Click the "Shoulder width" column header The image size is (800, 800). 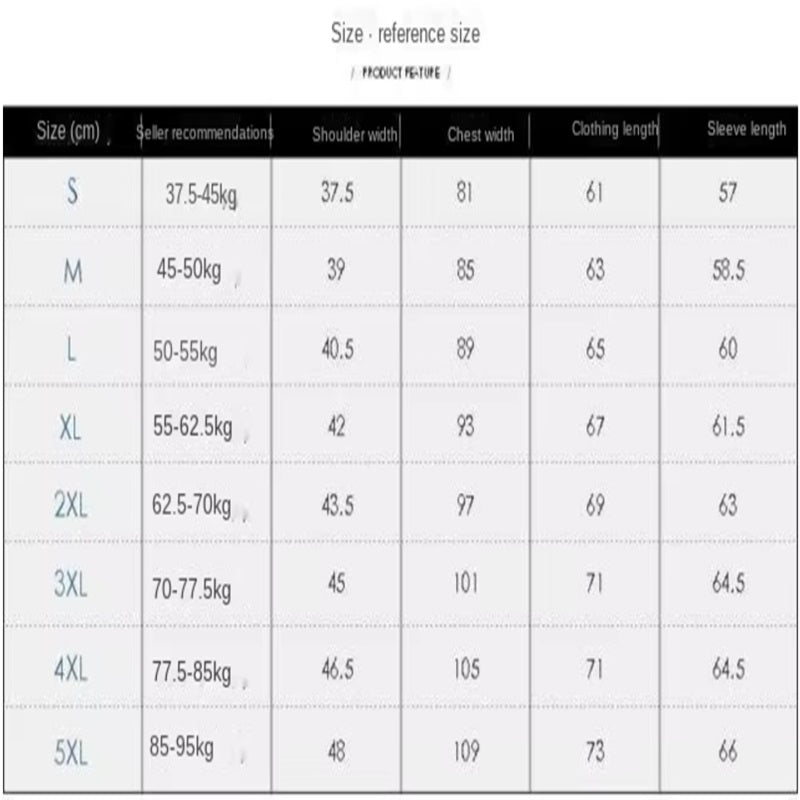click(355, 135)
